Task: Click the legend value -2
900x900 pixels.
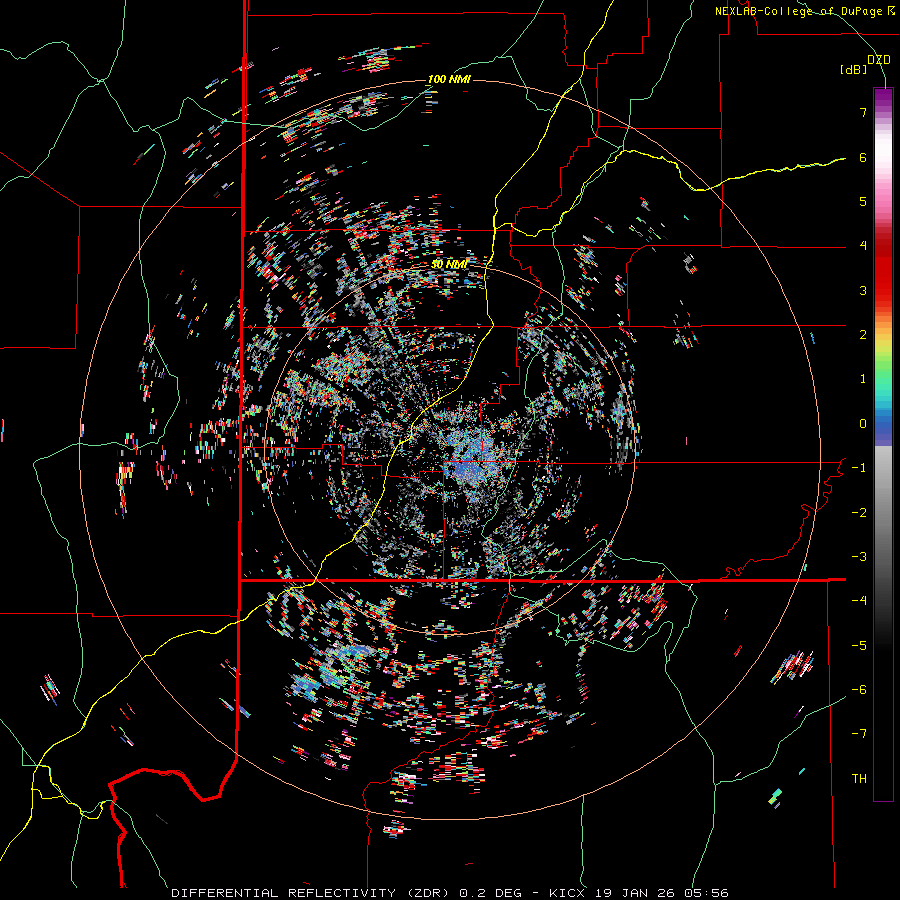Action: coord(859,512)
